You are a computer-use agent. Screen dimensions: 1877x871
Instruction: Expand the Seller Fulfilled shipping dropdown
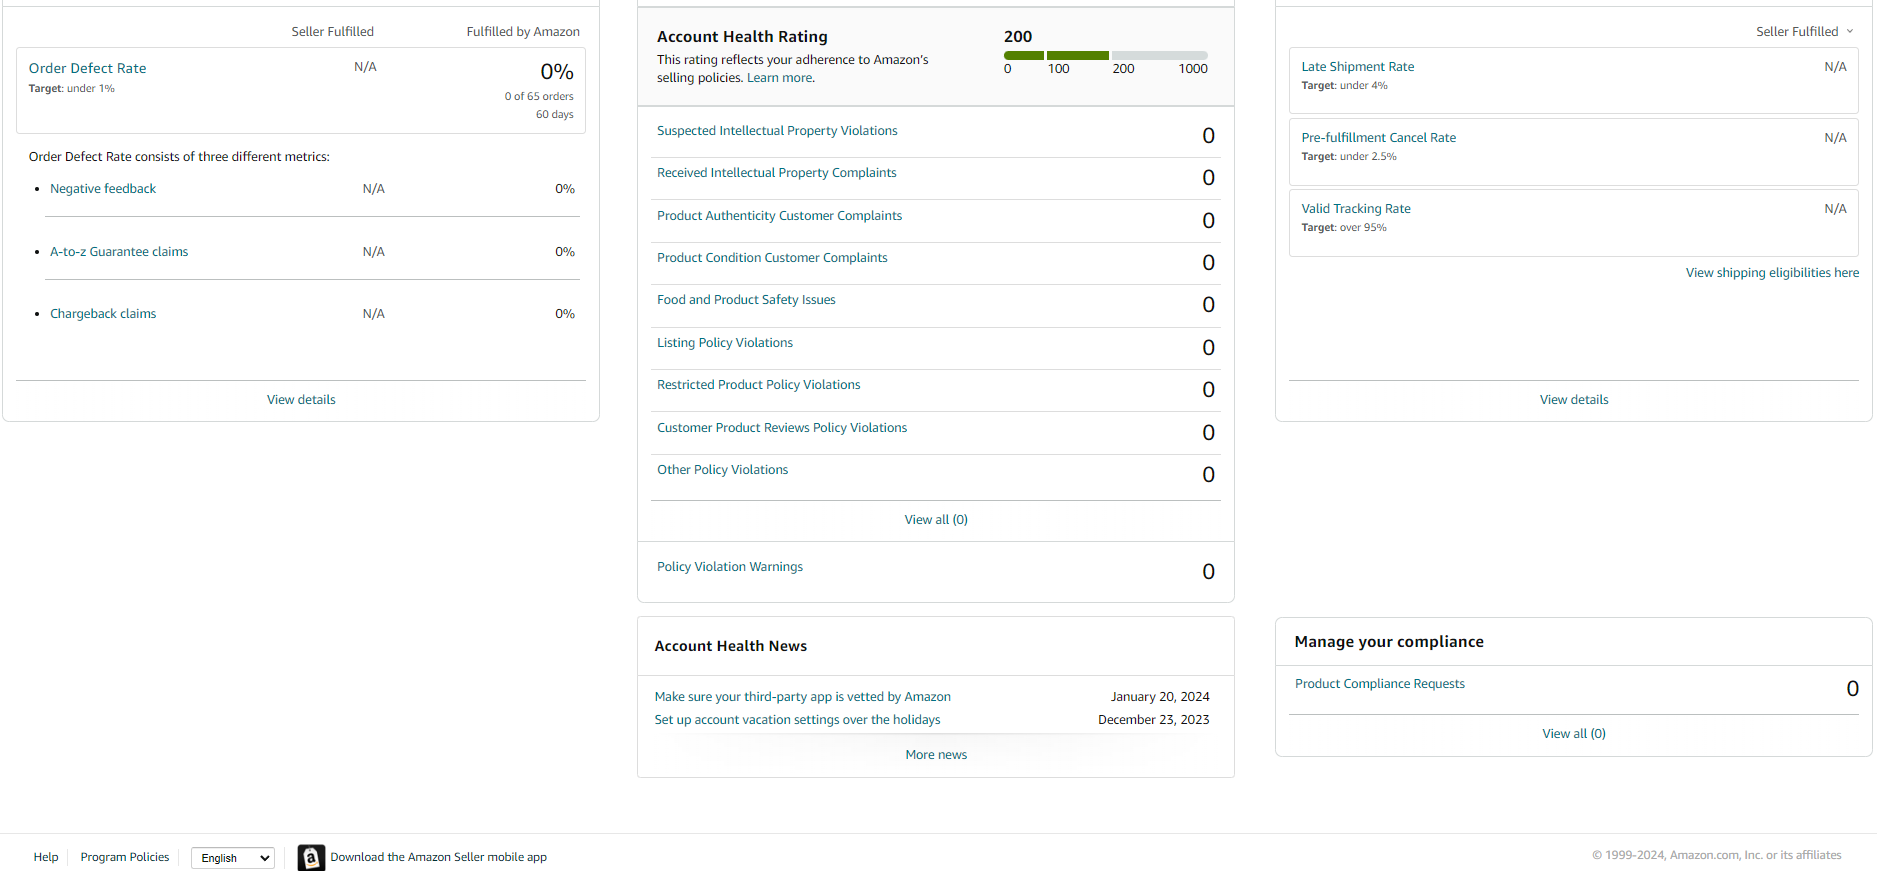click(x=1805, y=32)
